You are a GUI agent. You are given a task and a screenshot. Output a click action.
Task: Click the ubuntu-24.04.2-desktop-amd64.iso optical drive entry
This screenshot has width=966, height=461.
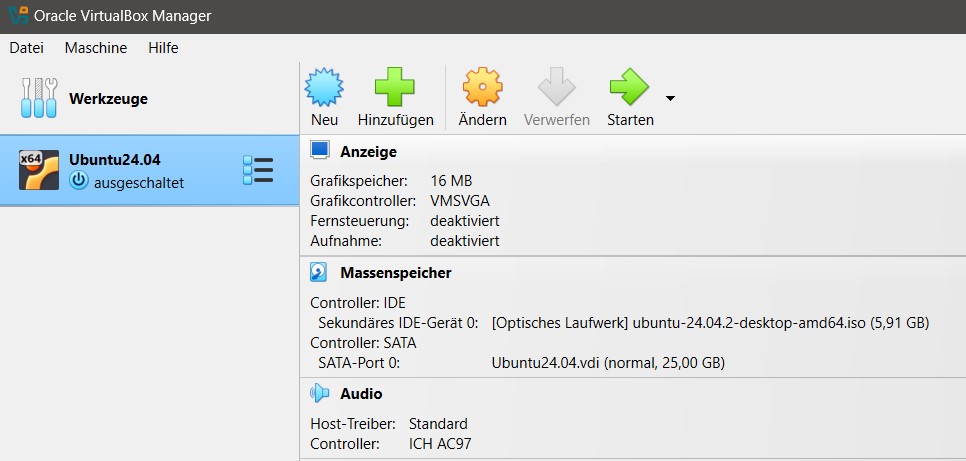point(710,323)
